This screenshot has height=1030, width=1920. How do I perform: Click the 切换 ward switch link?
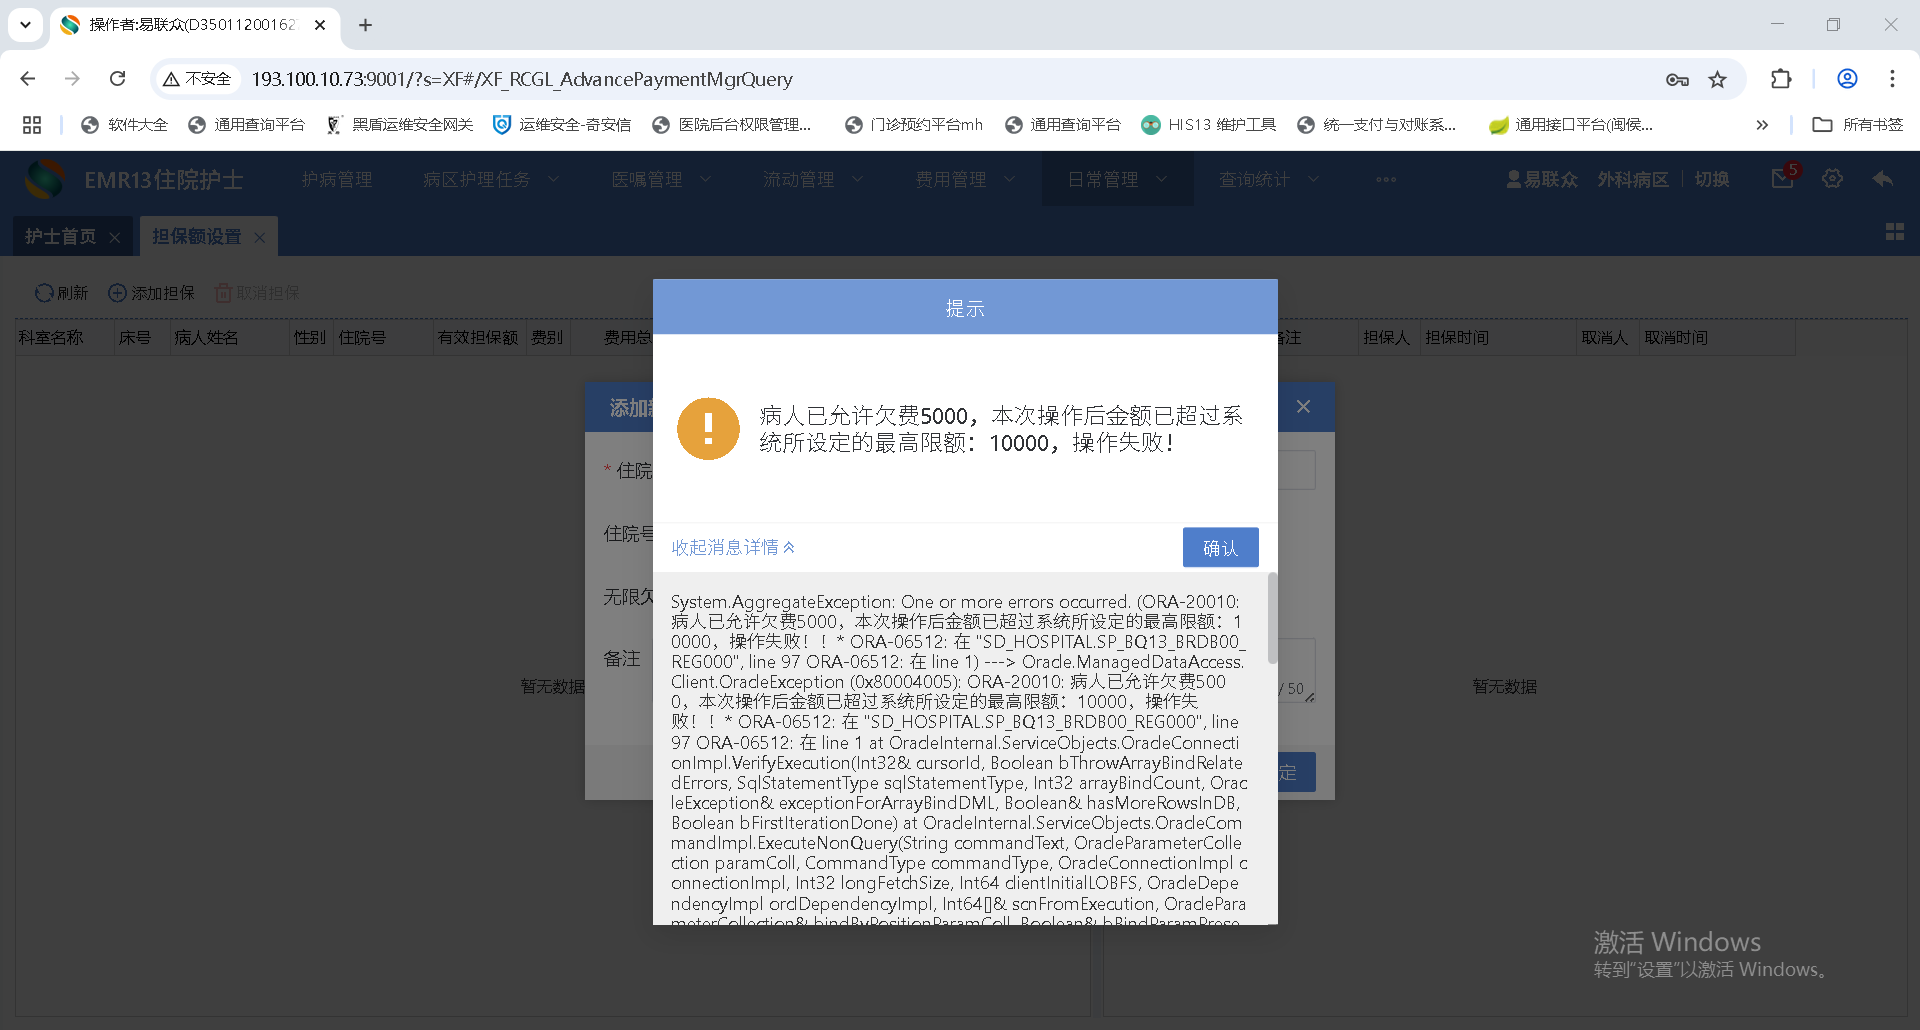(x=1712, y=179)
